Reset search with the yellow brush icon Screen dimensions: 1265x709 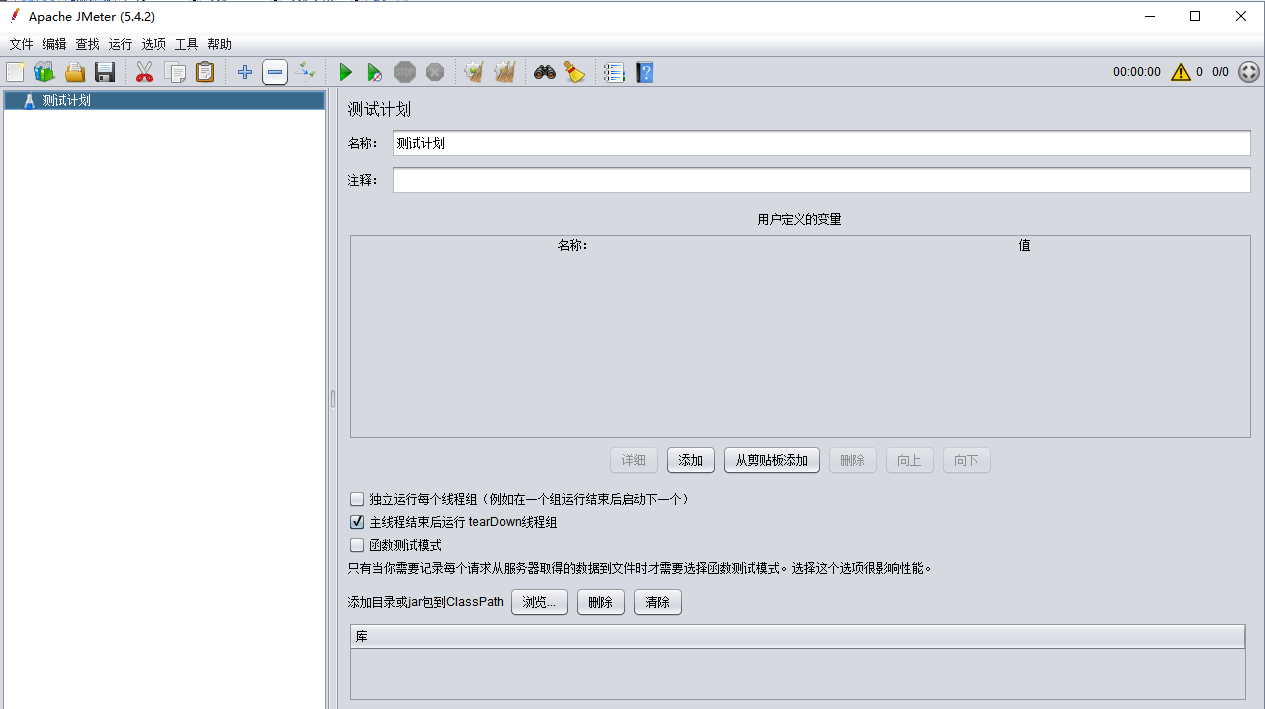click(x=575, y=72)
